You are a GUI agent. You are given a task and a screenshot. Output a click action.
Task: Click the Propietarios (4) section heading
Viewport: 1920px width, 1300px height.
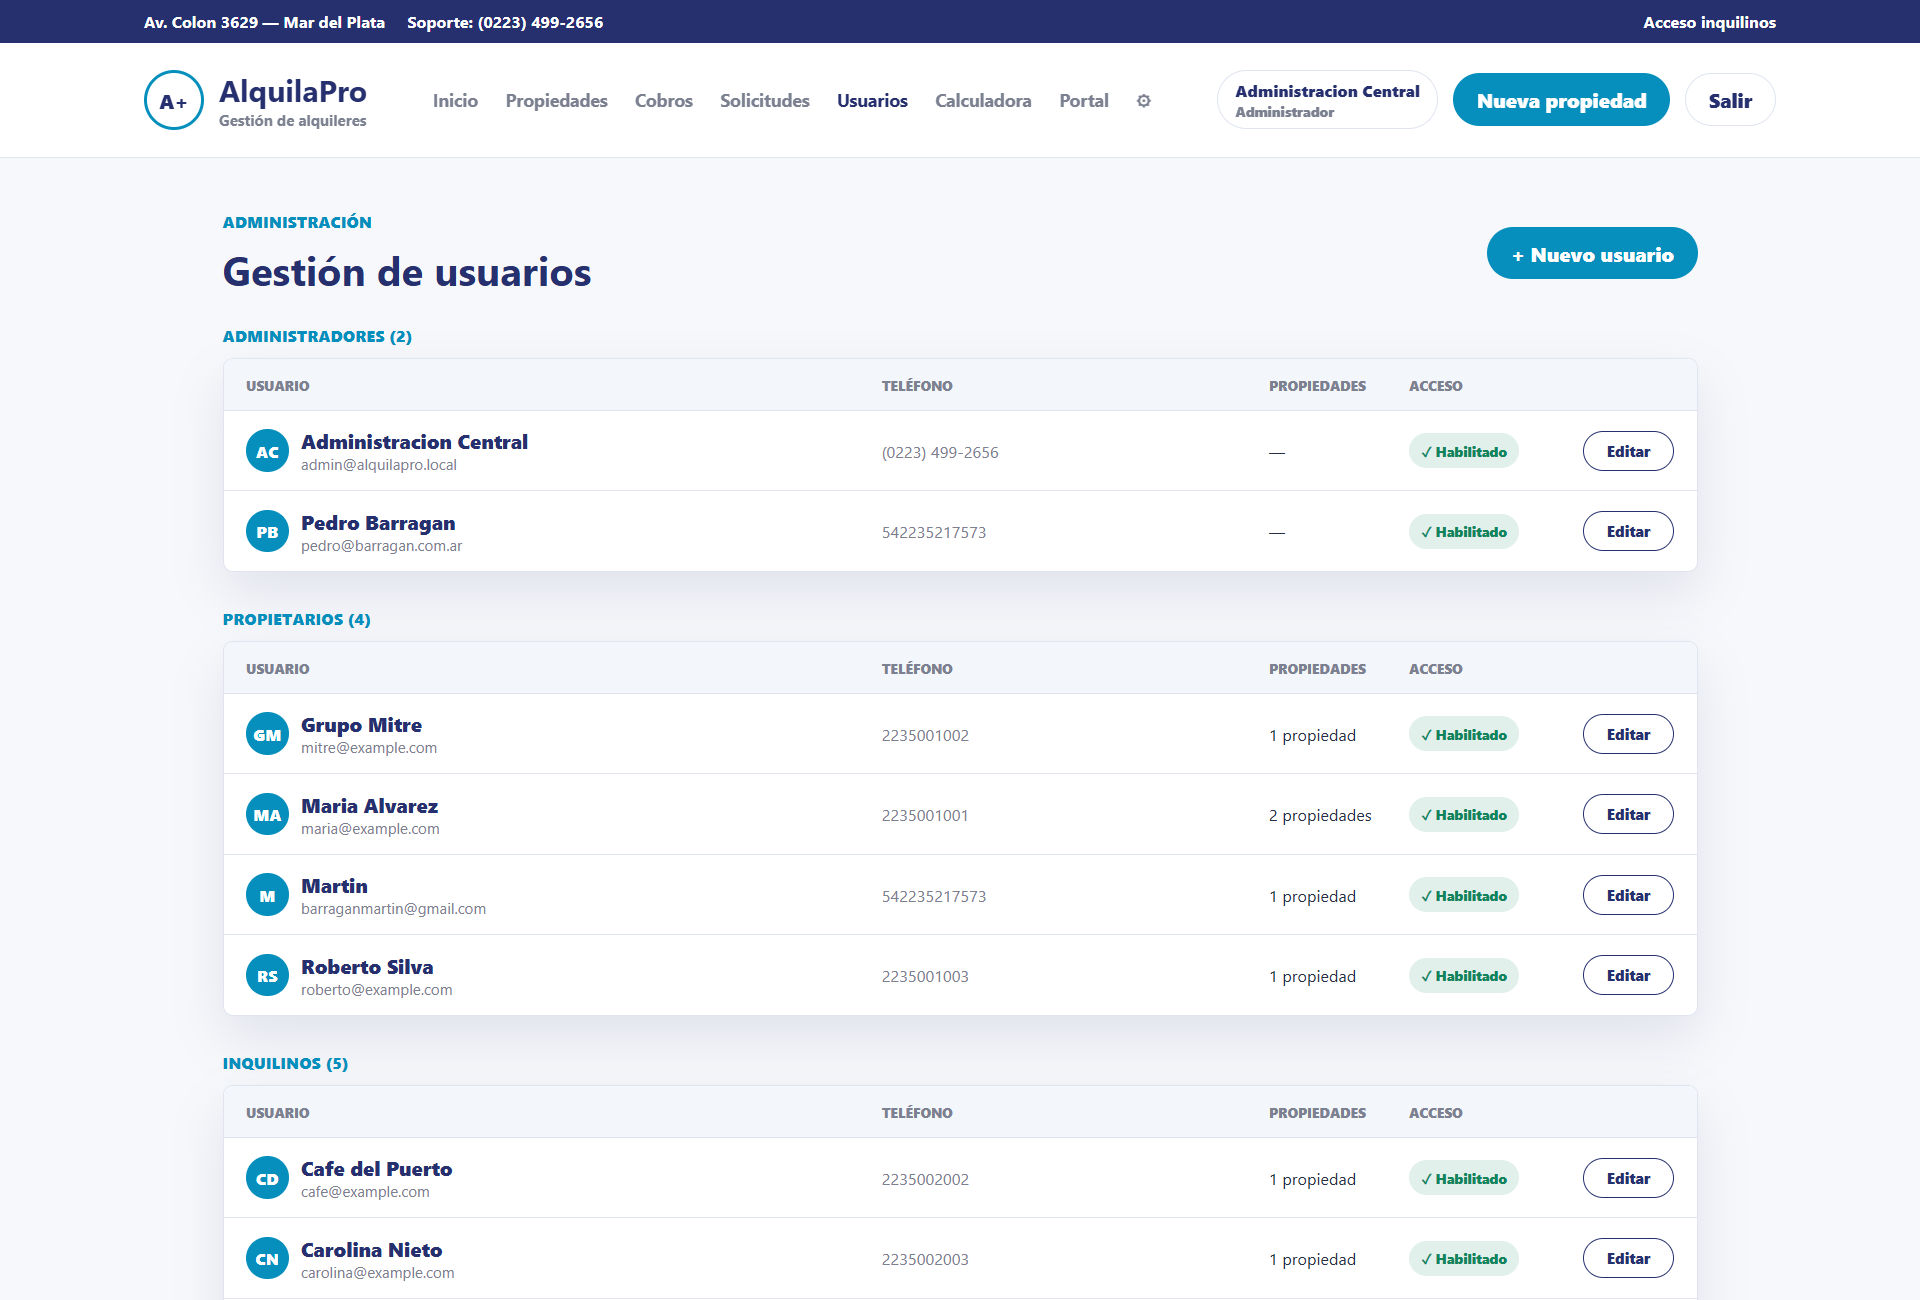[296, 619]
